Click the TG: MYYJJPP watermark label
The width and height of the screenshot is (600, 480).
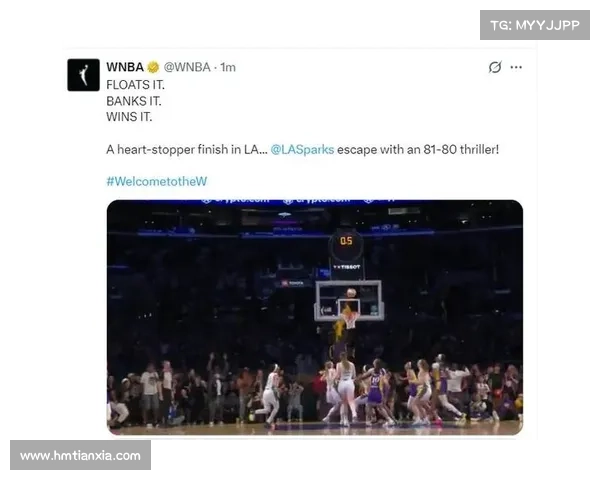[x=535, y=25]
